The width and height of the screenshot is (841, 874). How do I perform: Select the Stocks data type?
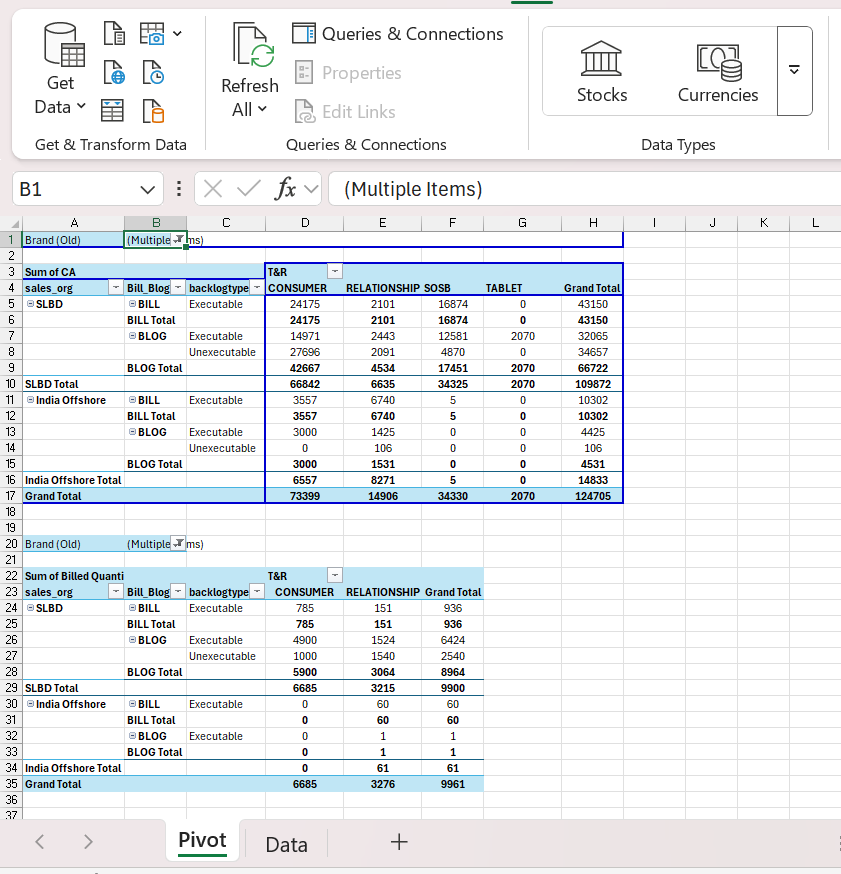point(601,70)
